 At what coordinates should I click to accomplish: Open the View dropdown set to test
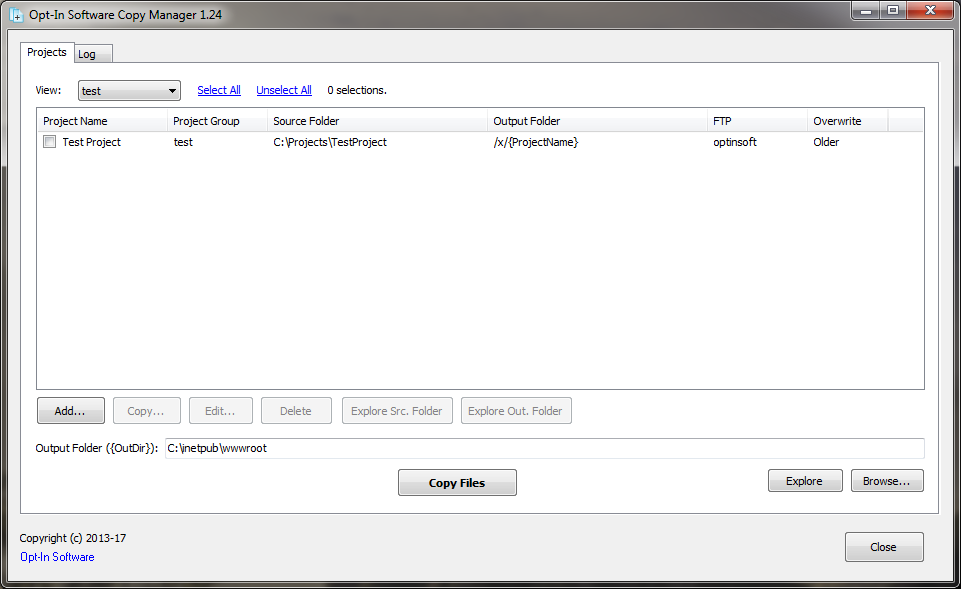coord(129,91)
